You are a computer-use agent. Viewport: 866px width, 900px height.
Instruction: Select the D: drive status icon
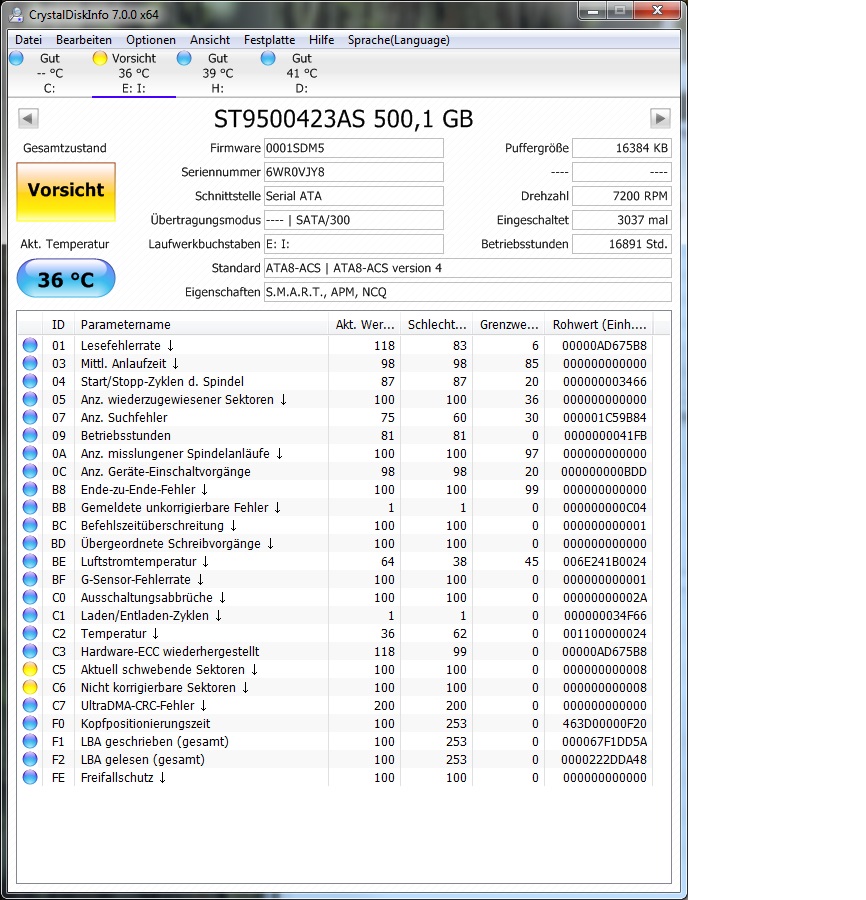pos(268,58)
